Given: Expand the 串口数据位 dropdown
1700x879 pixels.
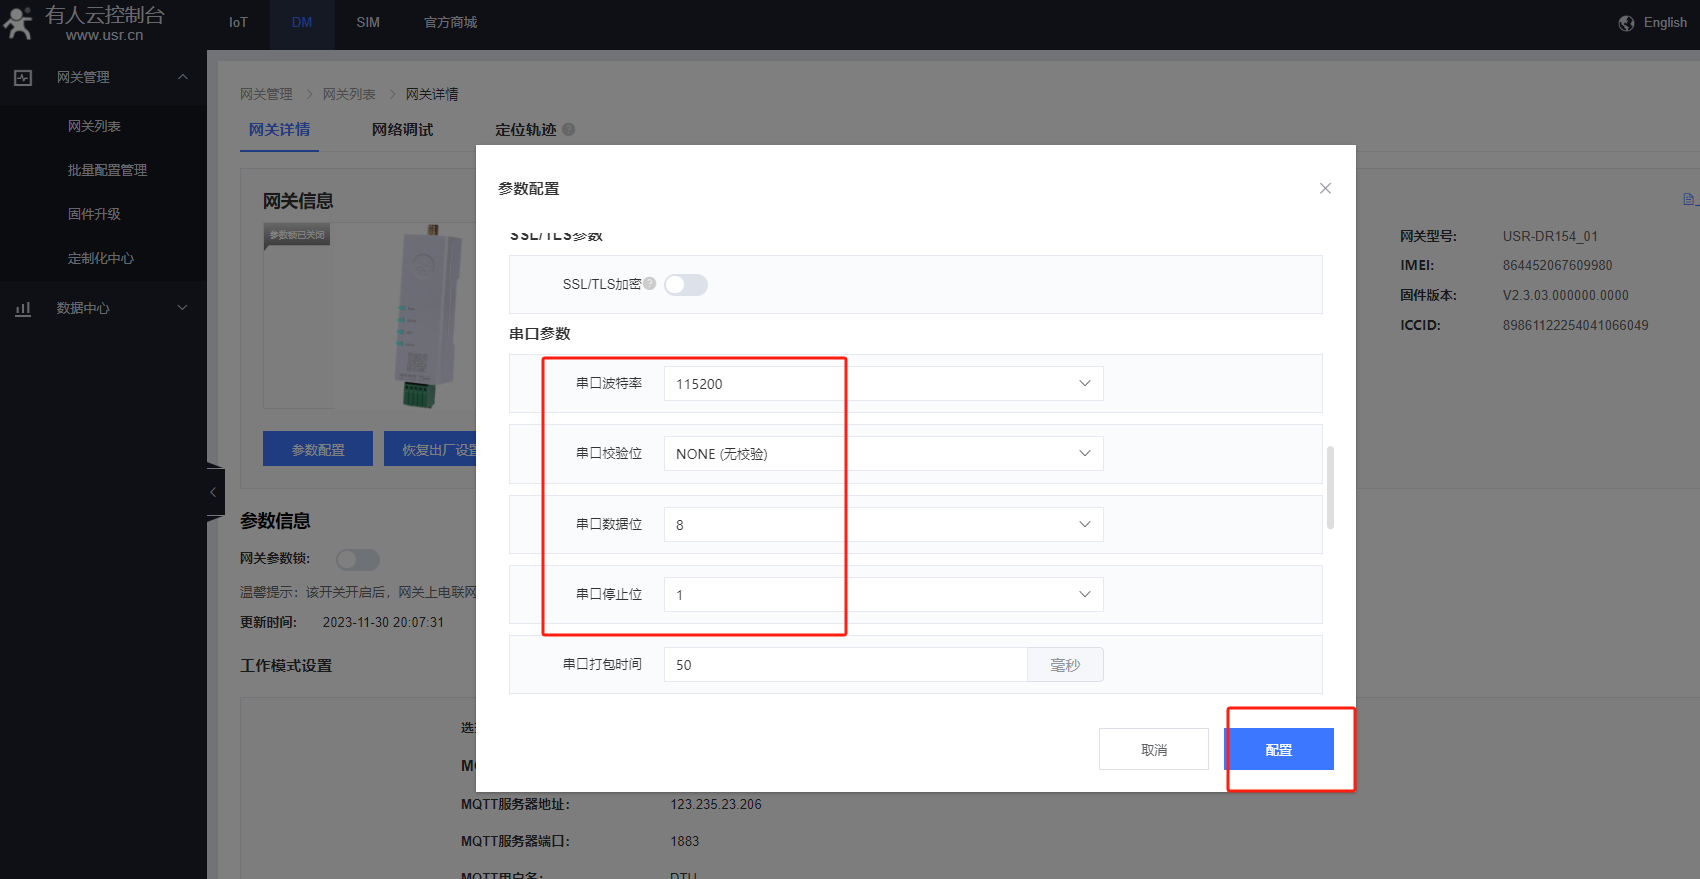Looking at the screenshot, I should point(883,525).
